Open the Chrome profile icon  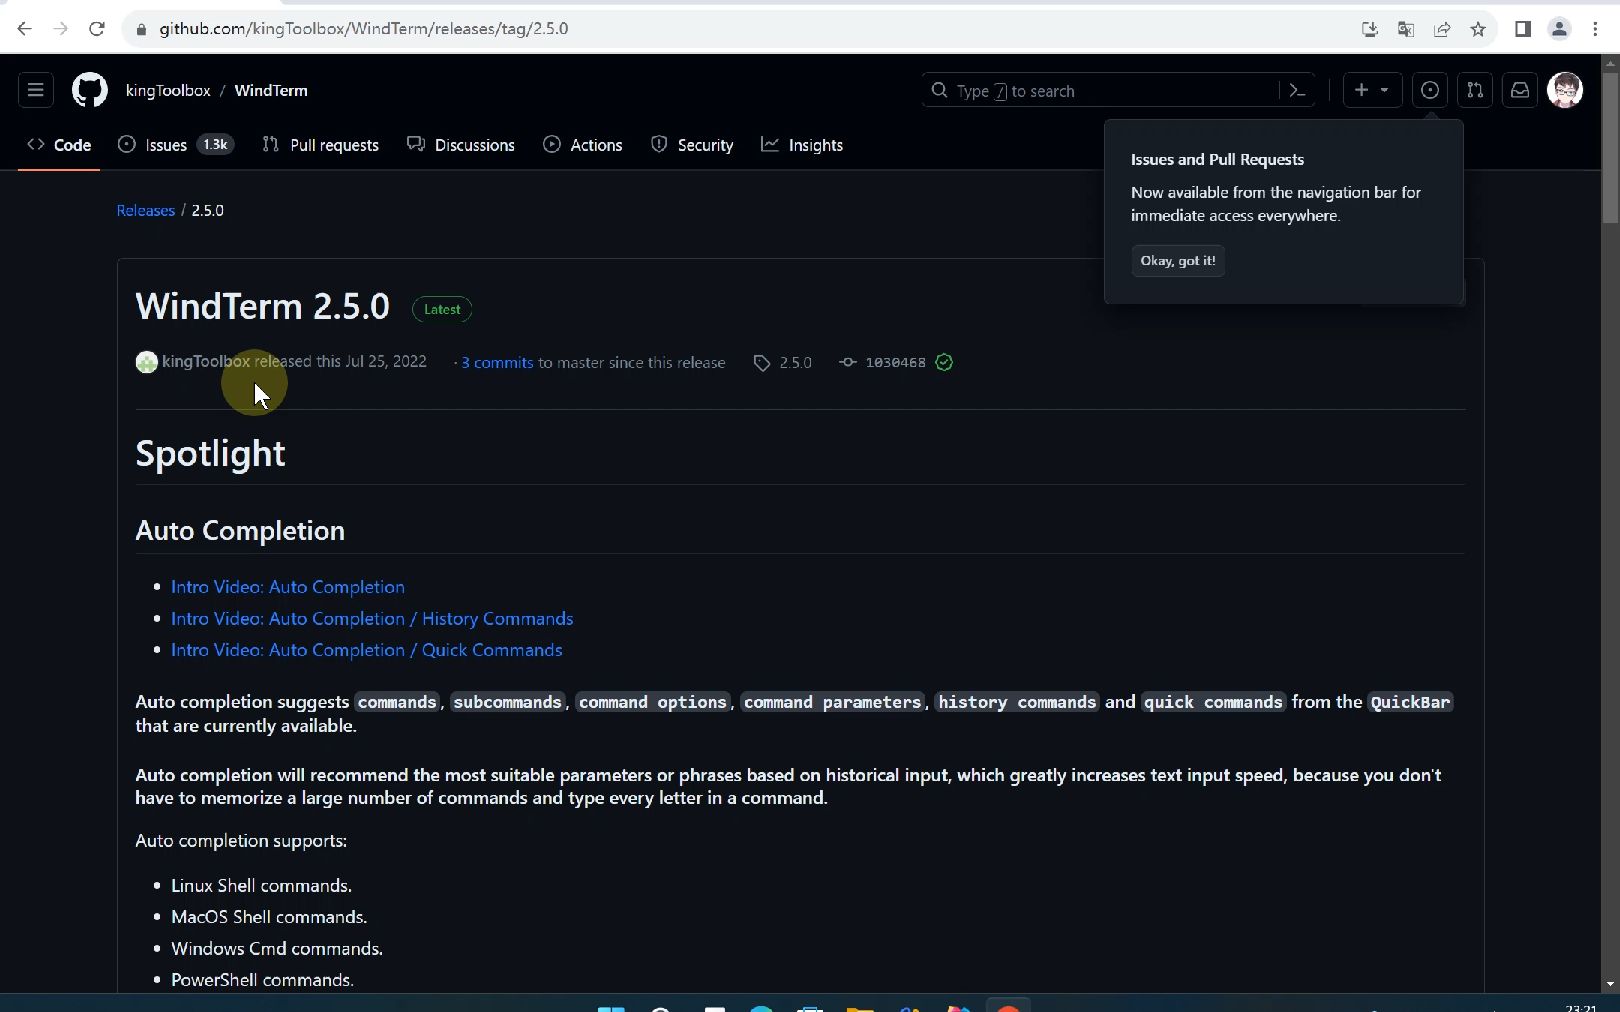[x=1559, y=29]
